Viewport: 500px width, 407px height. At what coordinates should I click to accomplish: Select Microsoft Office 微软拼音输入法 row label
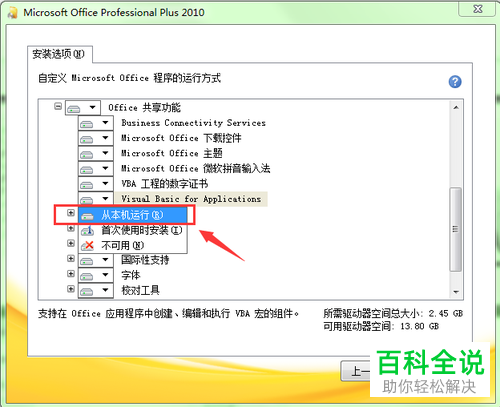click(195, 169)
